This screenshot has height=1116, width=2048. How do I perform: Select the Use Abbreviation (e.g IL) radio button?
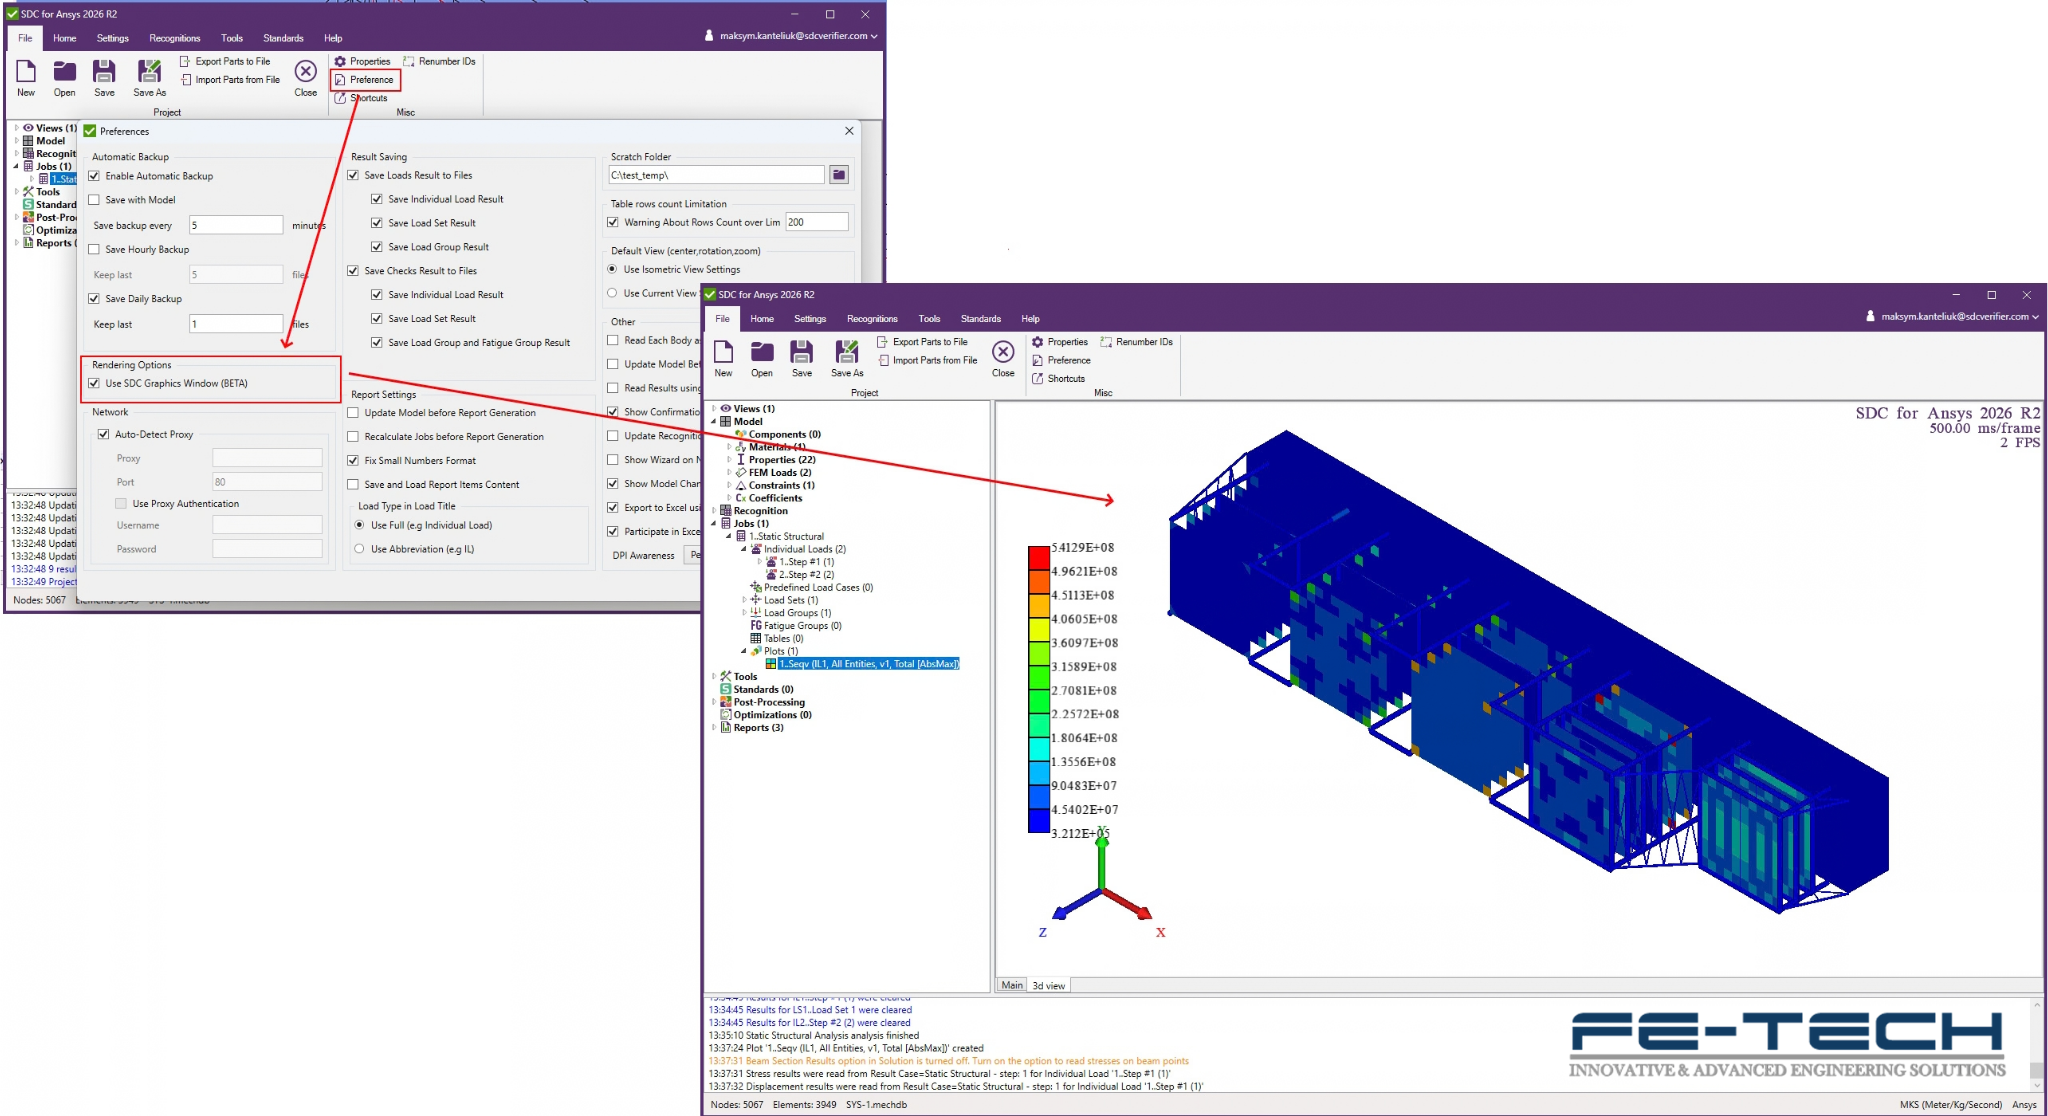pyautogui.click(x=359, y=549)
